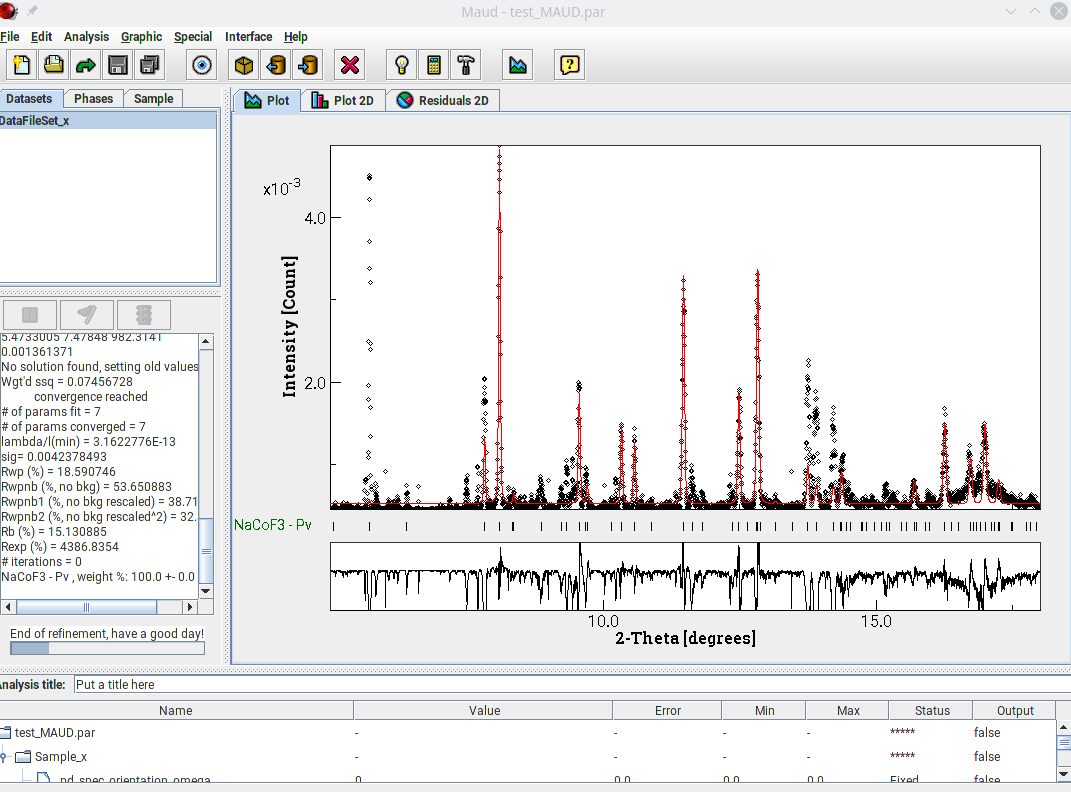1071x792 pixels.
Task: Switch to the Phases tab
Action: coord(93,98)
